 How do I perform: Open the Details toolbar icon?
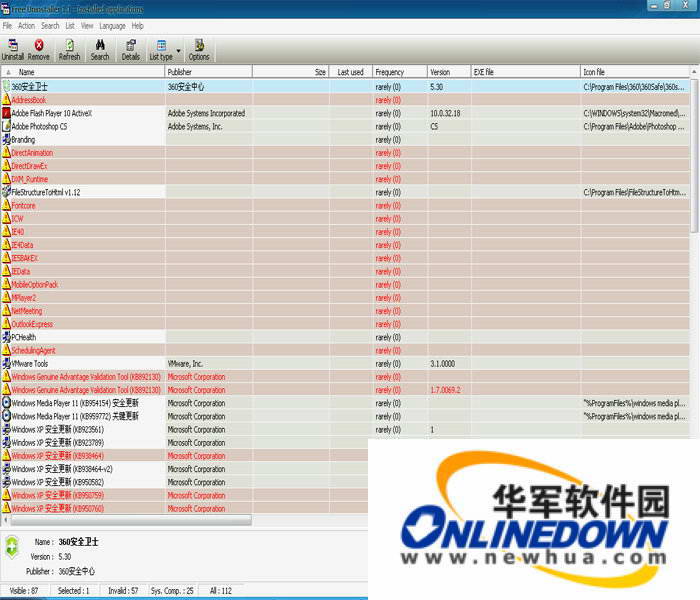[x=131, y=45]
